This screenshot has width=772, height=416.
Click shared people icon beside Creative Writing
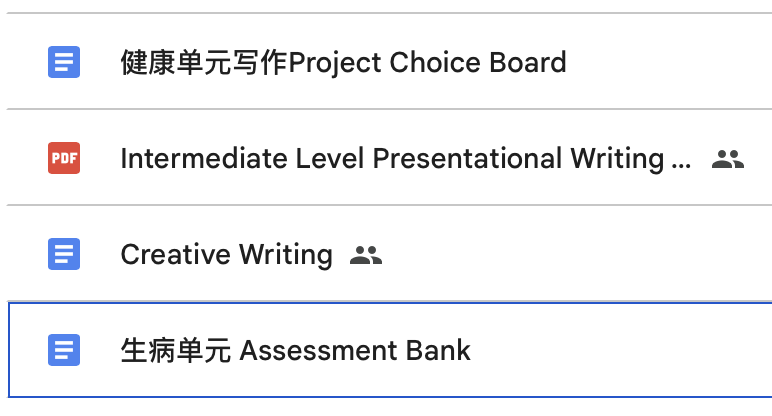(x=366, y=255)
